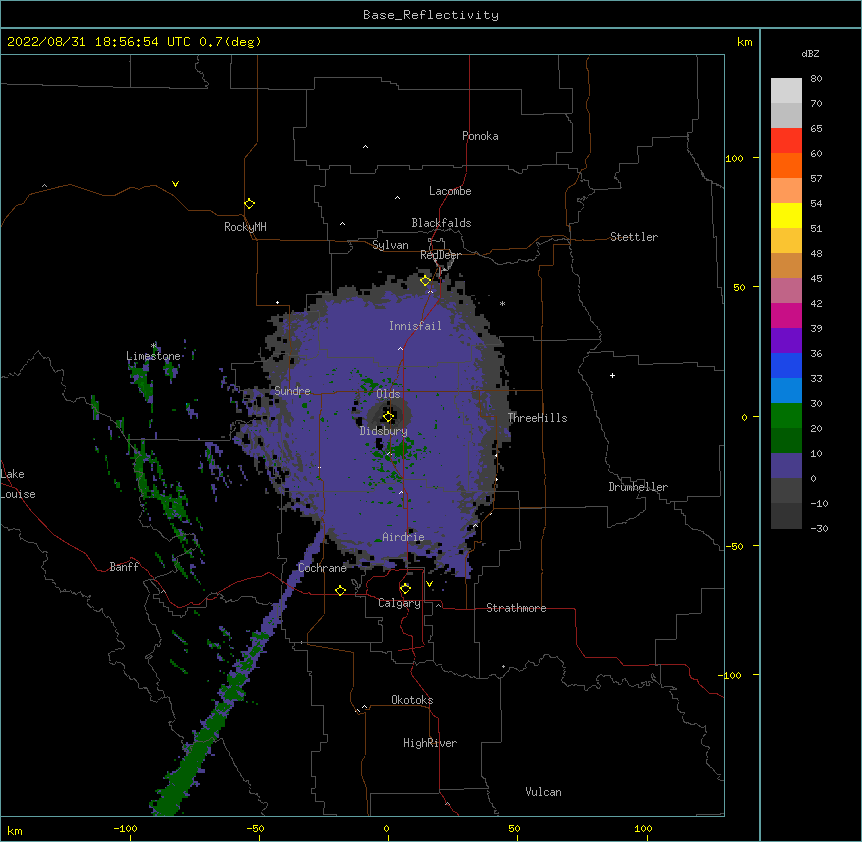Click the white asterisk marker east of Innisfail
This screenshot has height=842, width=862.
click(x=502, y=303)
